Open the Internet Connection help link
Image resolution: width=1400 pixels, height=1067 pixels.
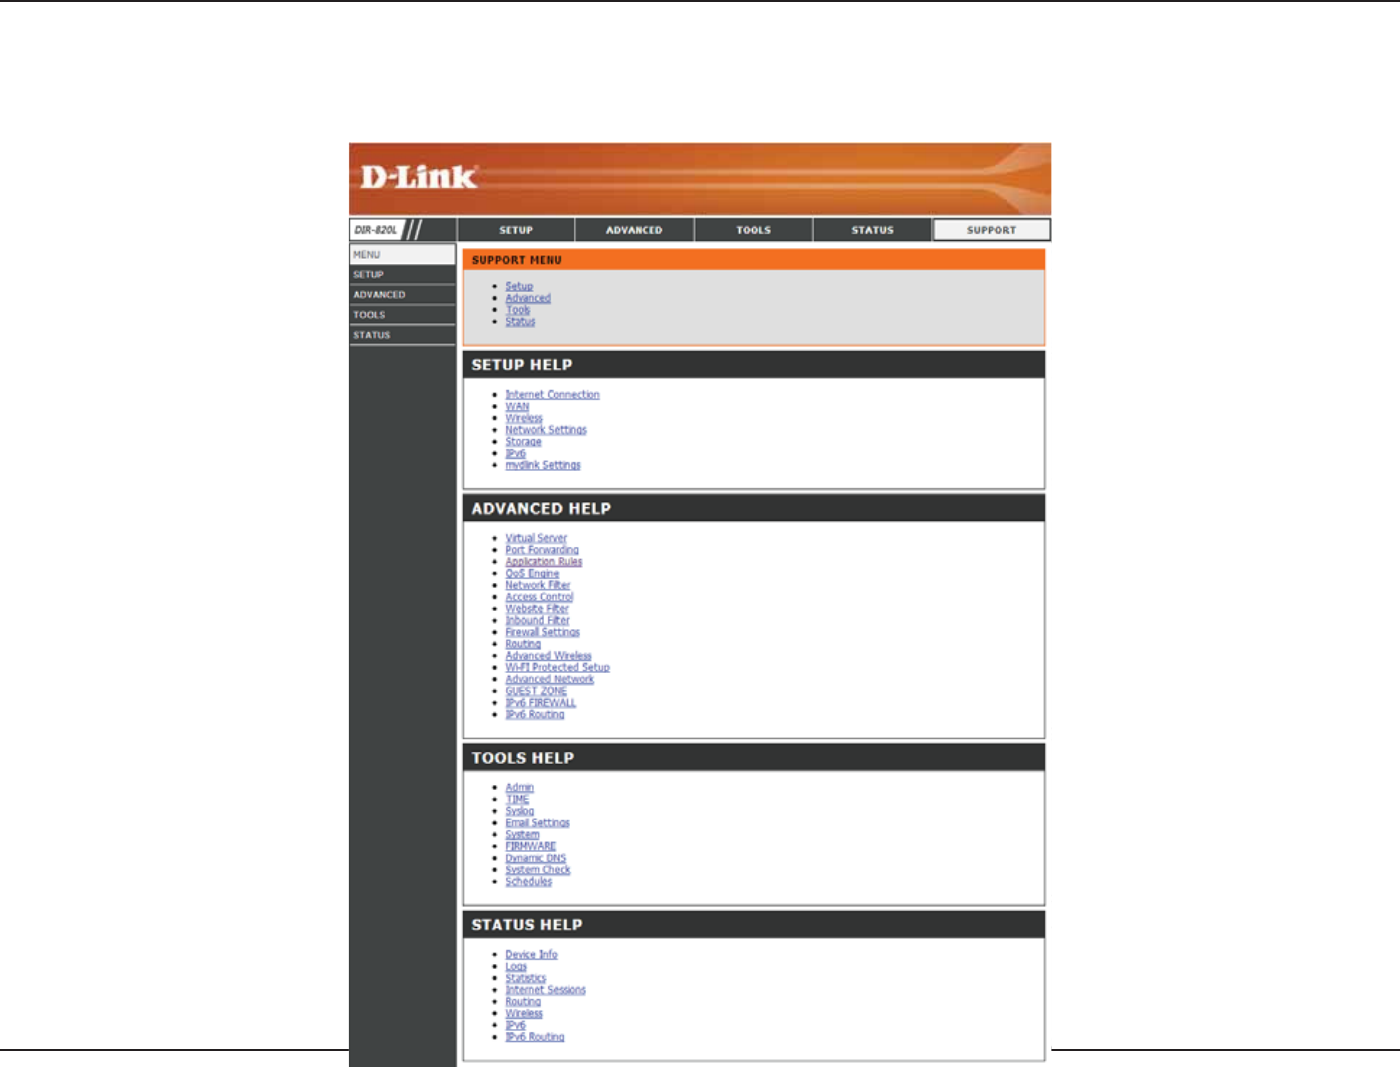click(552, 395)
